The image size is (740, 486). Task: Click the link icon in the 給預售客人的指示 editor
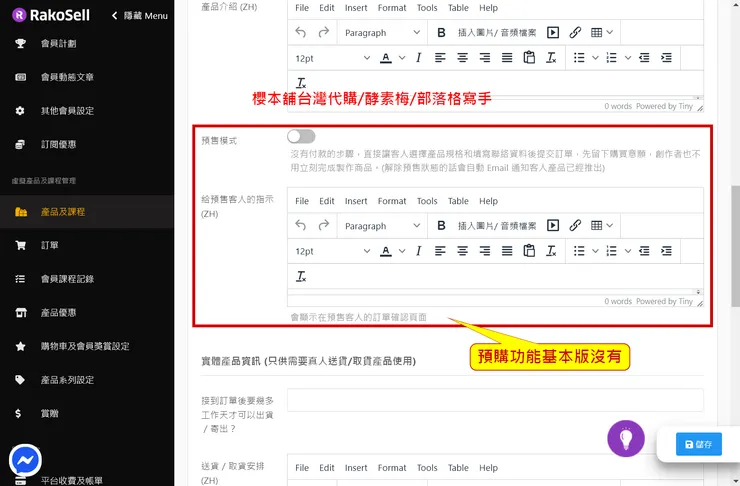click(x=575, y=226)
